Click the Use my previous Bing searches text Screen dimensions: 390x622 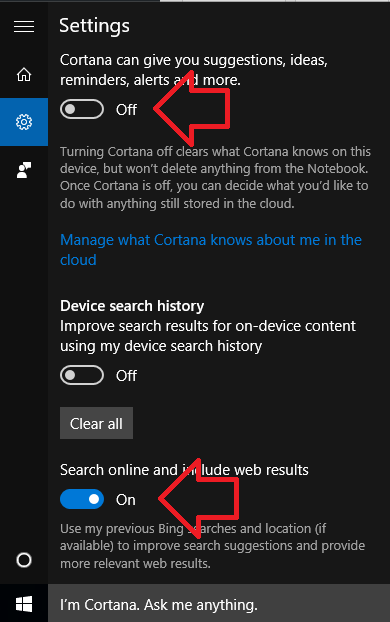(x=212, y=546)
